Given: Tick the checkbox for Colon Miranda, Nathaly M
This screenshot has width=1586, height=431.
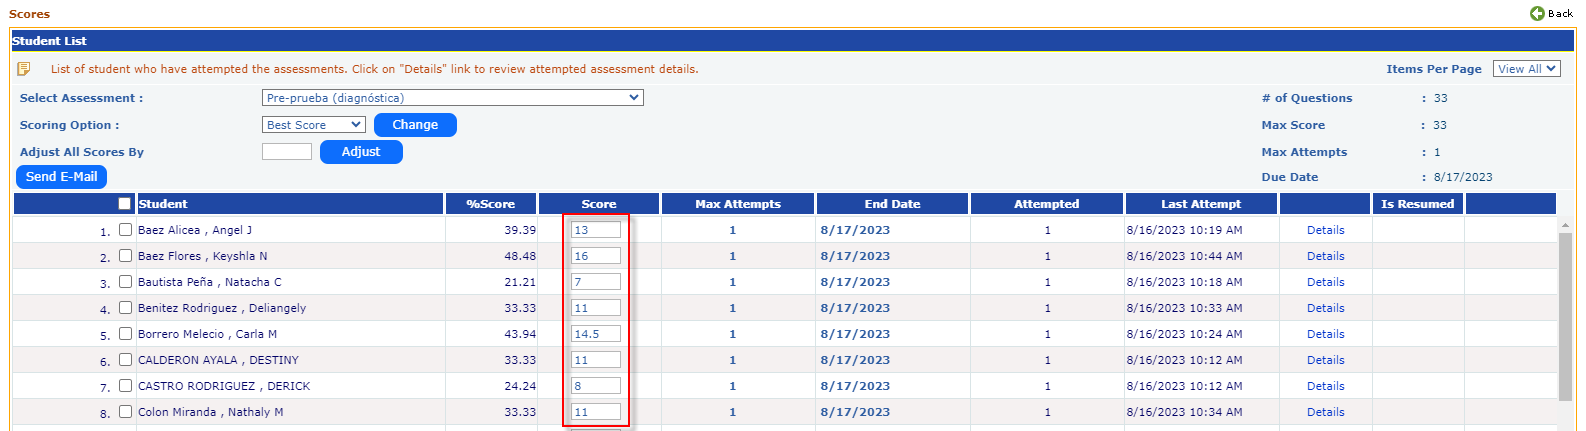Looking at the screenshot, I should tap(126, 411).
